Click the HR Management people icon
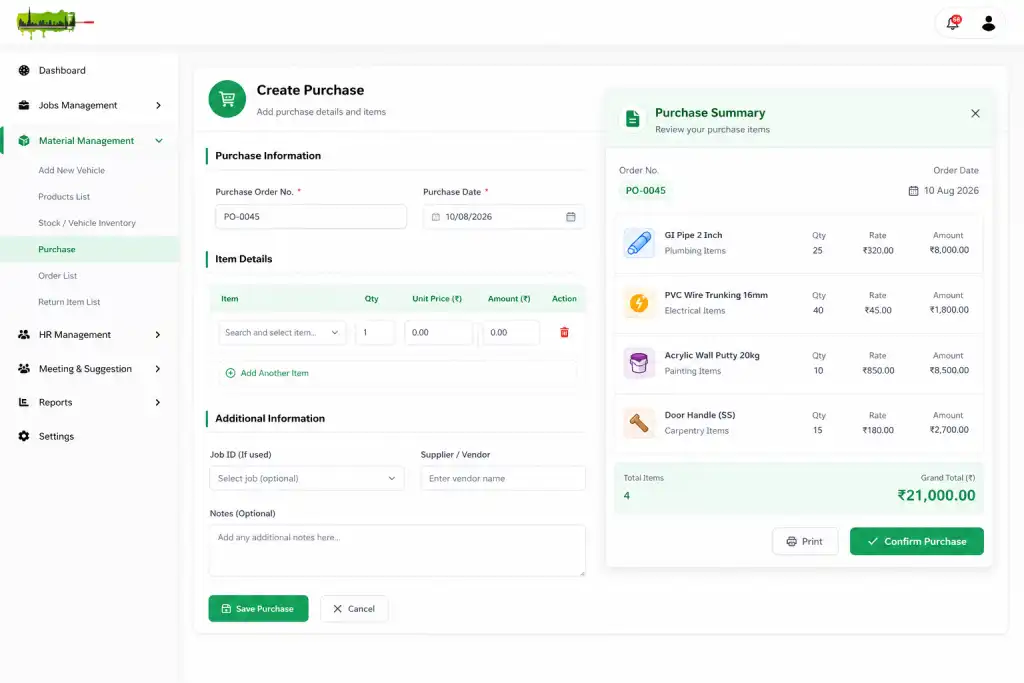 24,334
